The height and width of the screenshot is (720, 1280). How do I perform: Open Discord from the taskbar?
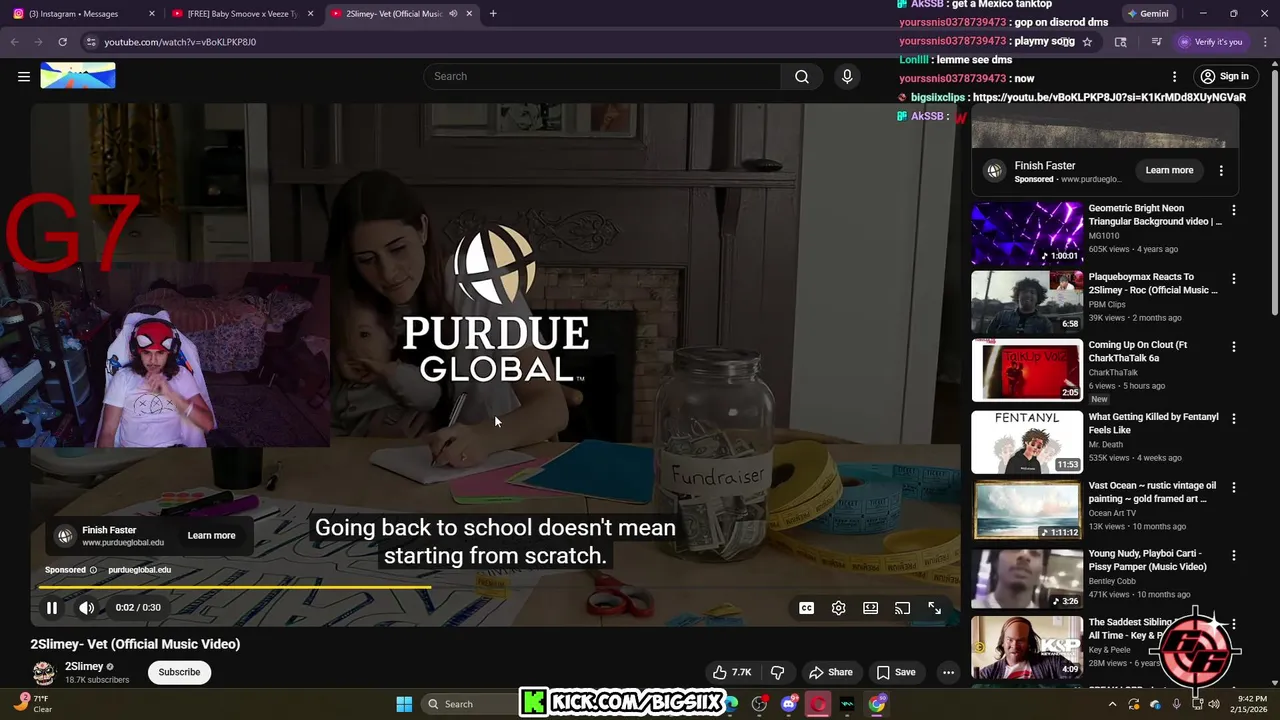(x=789, y=704)
